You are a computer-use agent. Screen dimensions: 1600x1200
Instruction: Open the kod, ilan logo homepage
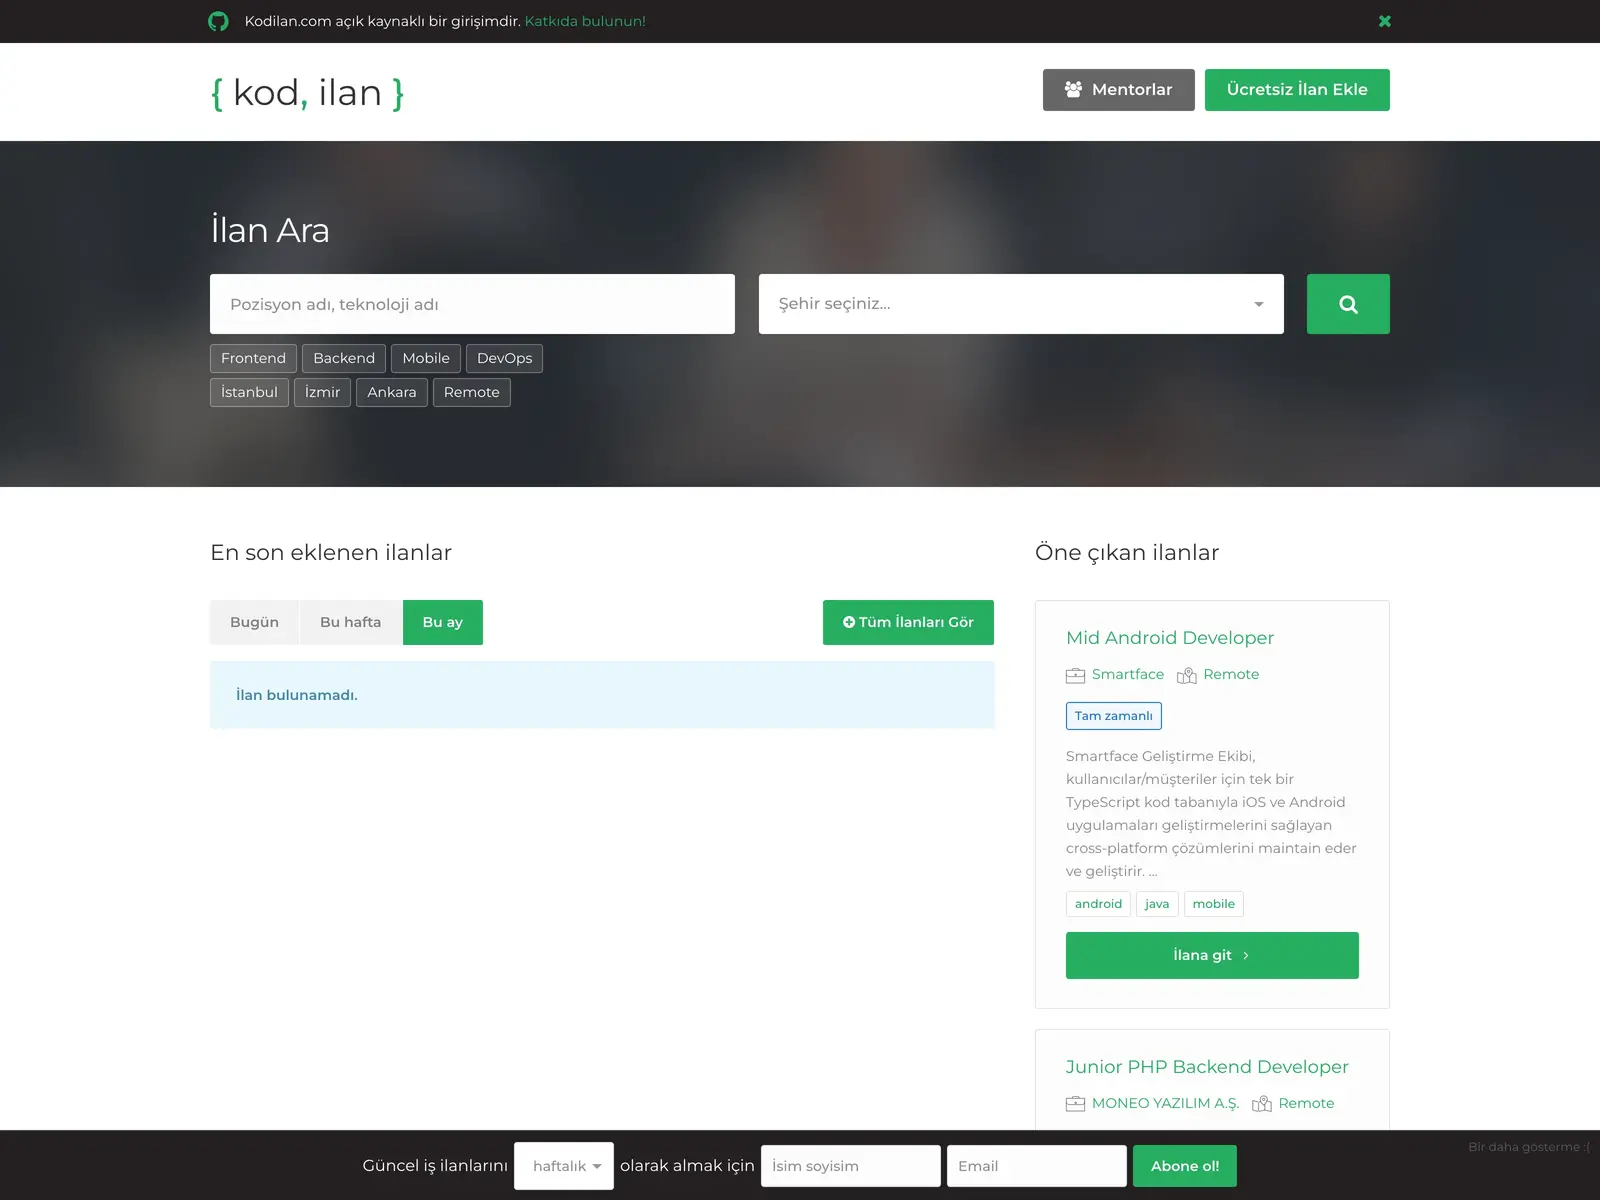tap(307, 92)
